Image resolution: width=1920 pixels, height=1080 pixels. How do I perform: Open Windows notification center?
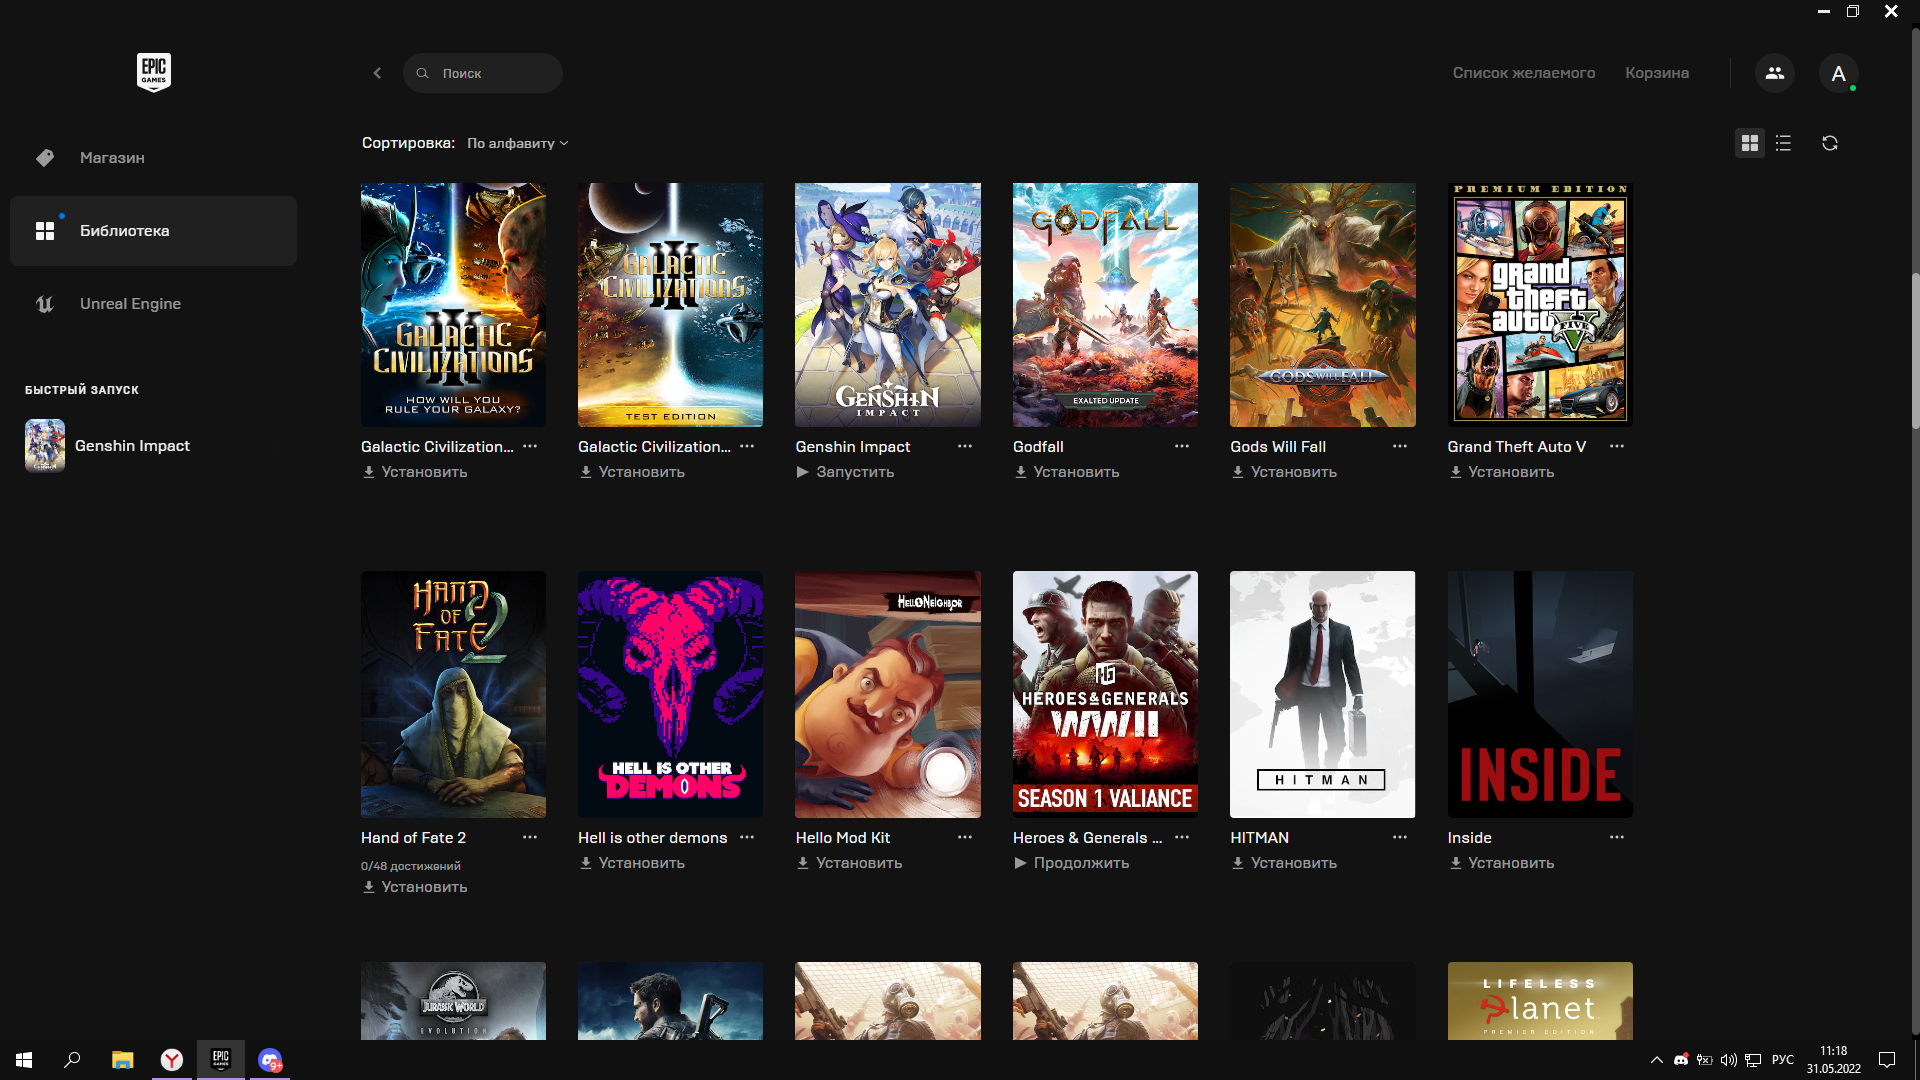pyautogui.click(x=1887, y=1060)
